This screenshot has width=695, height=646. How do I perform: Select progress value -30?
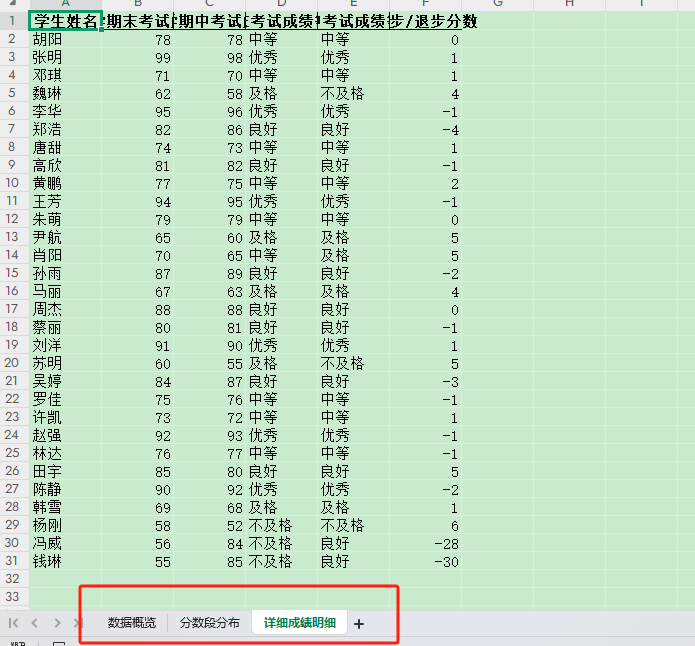(x=426, y=561)
